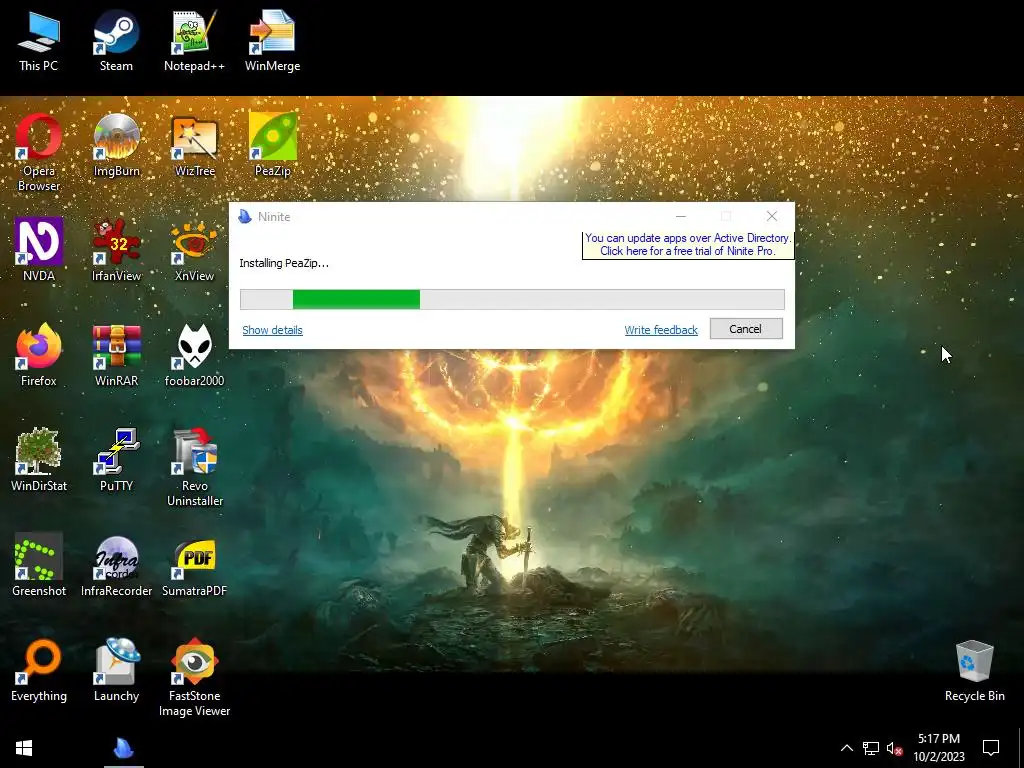Open the taskbar clock and date
1024x768 pixels.
click(939, 748)
